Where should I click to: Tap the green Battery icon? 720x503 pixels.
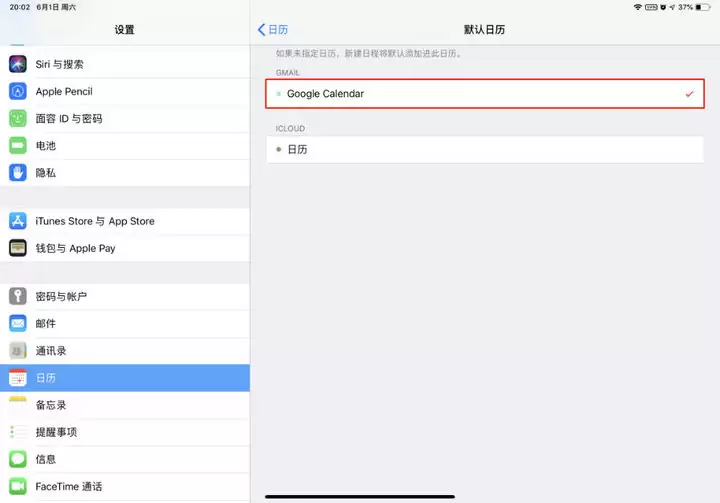point(18,146)
